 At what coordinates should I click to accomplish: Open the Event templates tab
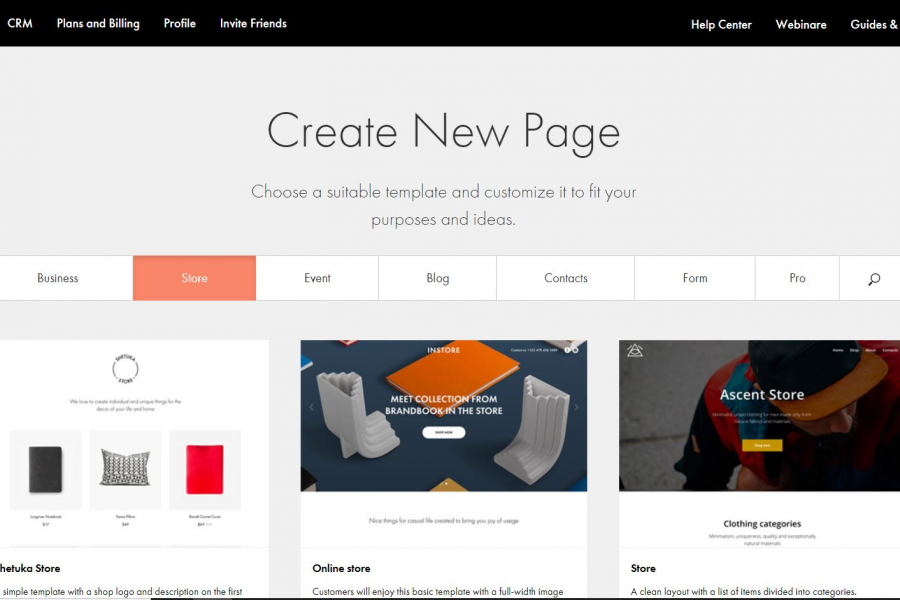click(x=317, y=278)
